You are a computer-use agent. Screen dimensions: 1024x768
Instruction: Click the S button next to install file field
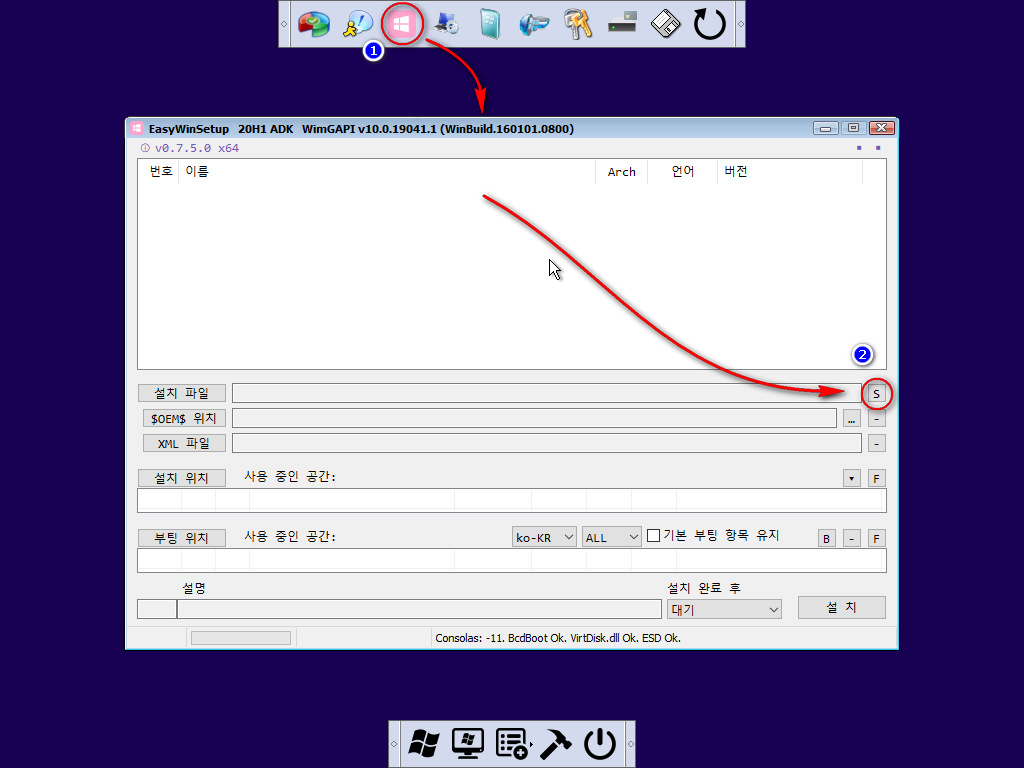pyautogui.click(x=876, y=394)
